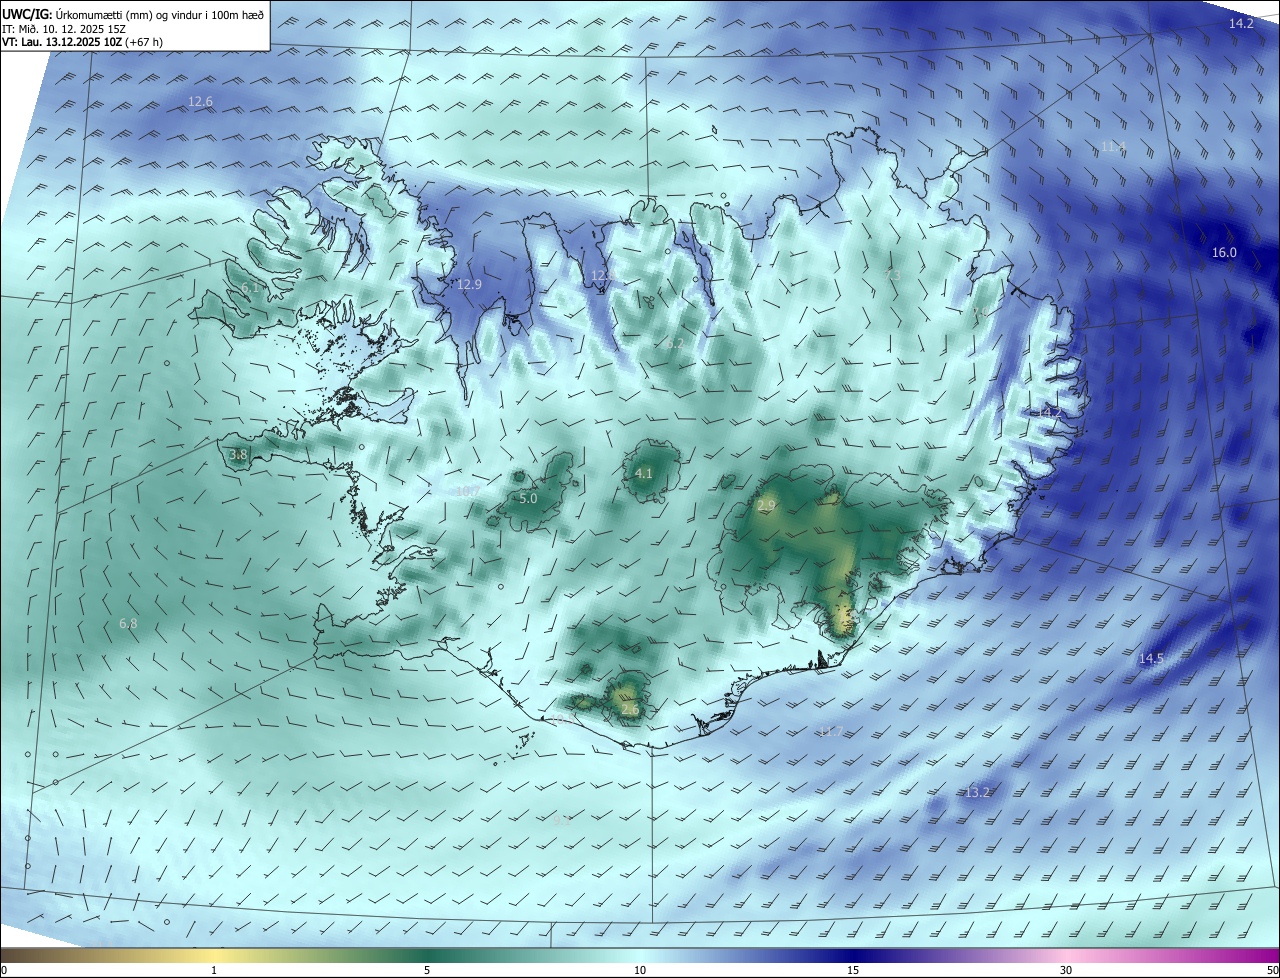1280x978 pixels.
Task: Click the 14.5 value on the map
Action: (x=1151, y=658)
